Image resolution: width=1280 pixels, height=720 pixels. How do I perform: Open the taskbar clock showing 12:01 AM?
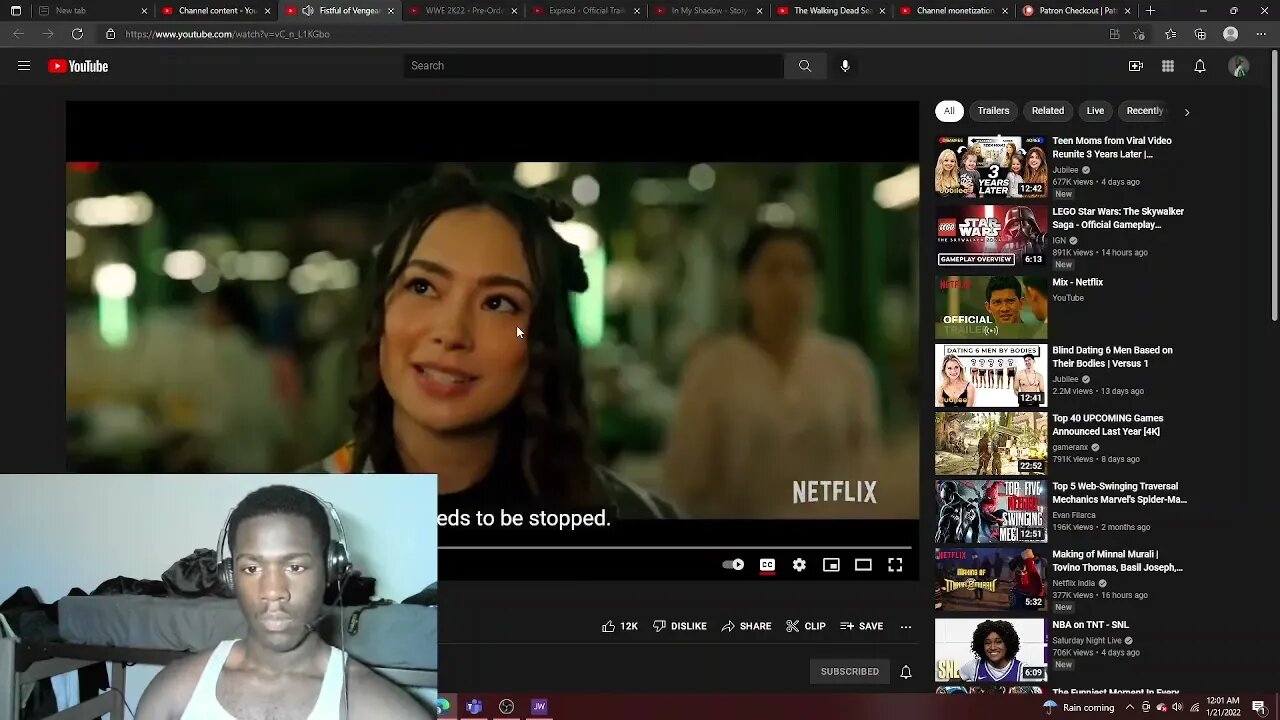[x=1224, y=707]
